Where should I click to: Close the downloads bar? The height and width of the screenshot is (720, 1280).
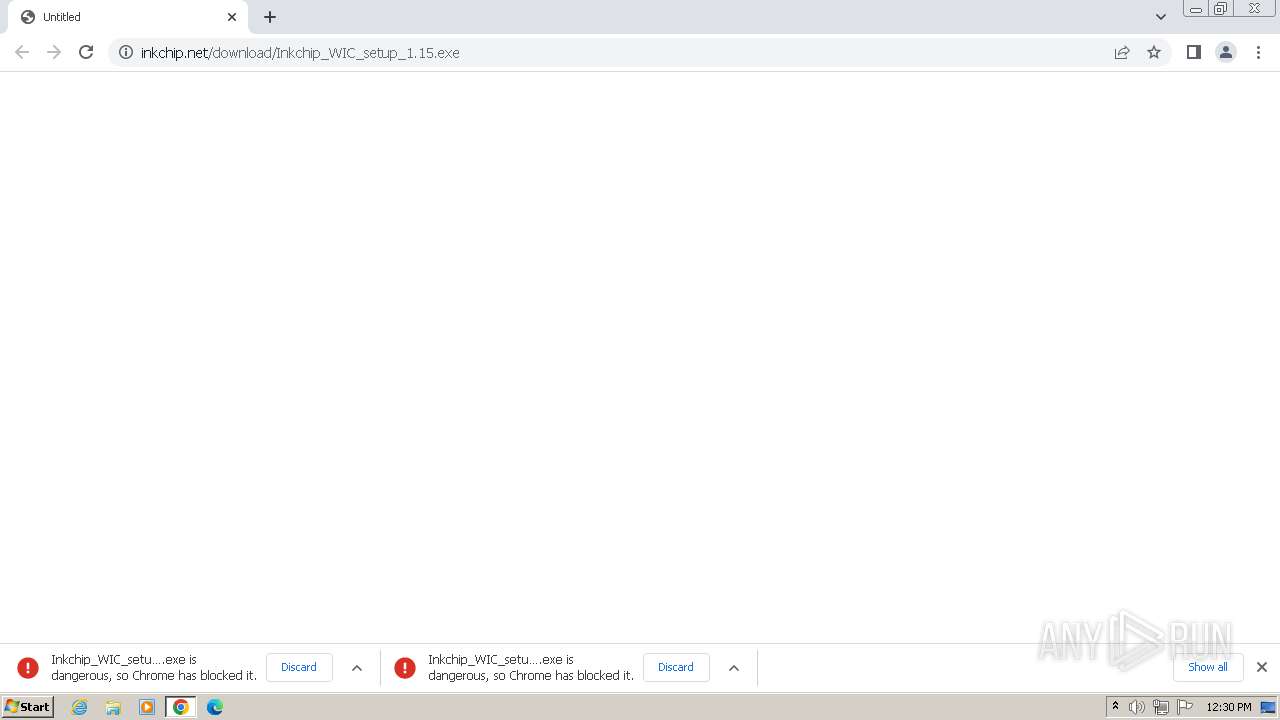tap(1262, 667)
